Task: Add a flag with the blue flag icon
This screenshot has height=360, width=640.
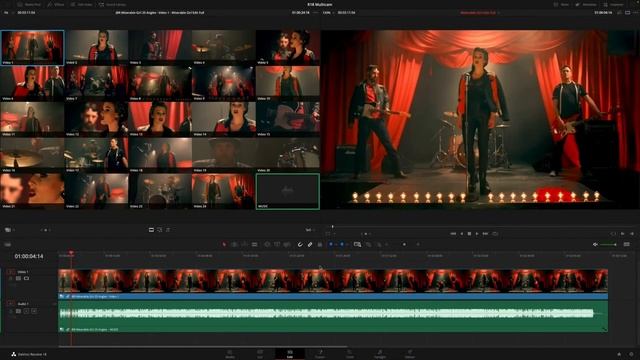Action: (x=331, y=244)
